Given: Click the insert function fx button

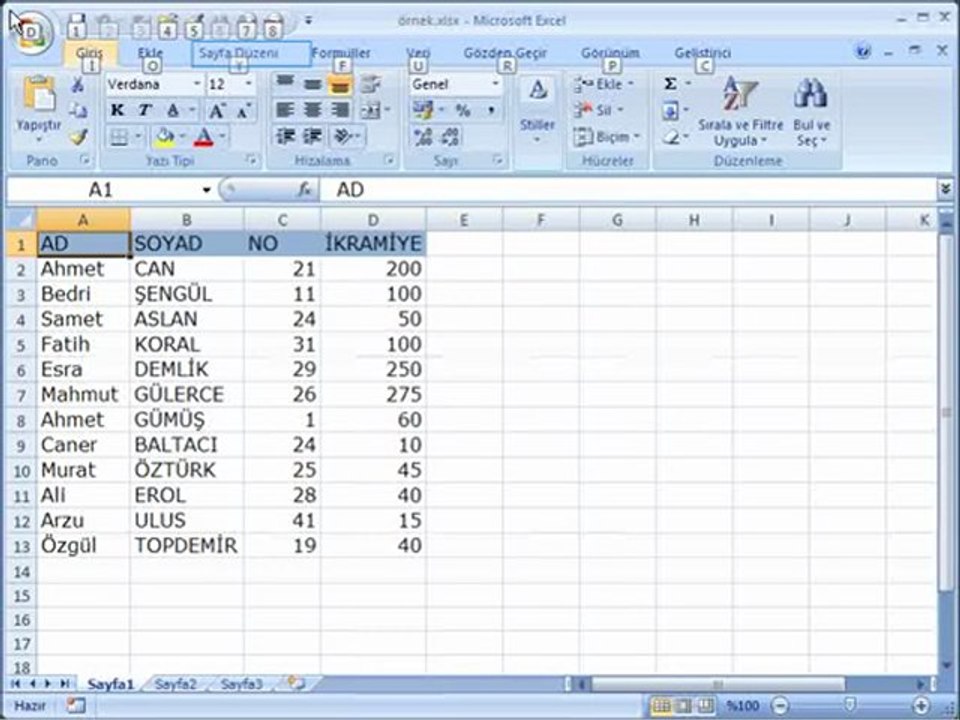Looking at the screenshot, I should (304, 190).
